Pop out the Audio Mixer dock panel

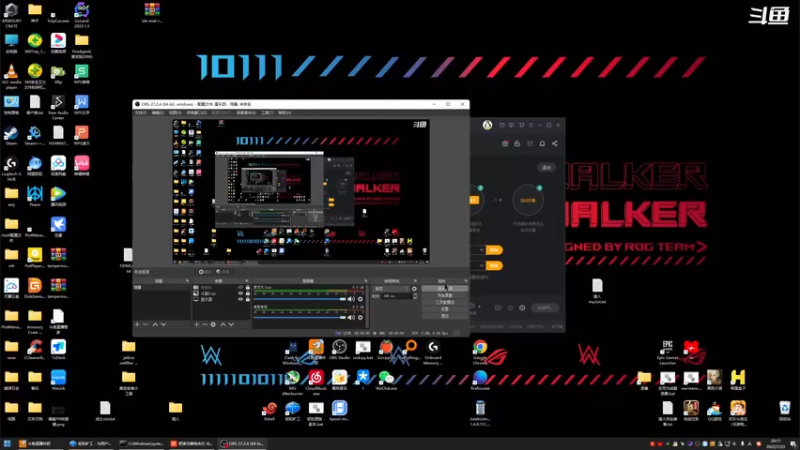pyautogui.click(x=365, y=281)
